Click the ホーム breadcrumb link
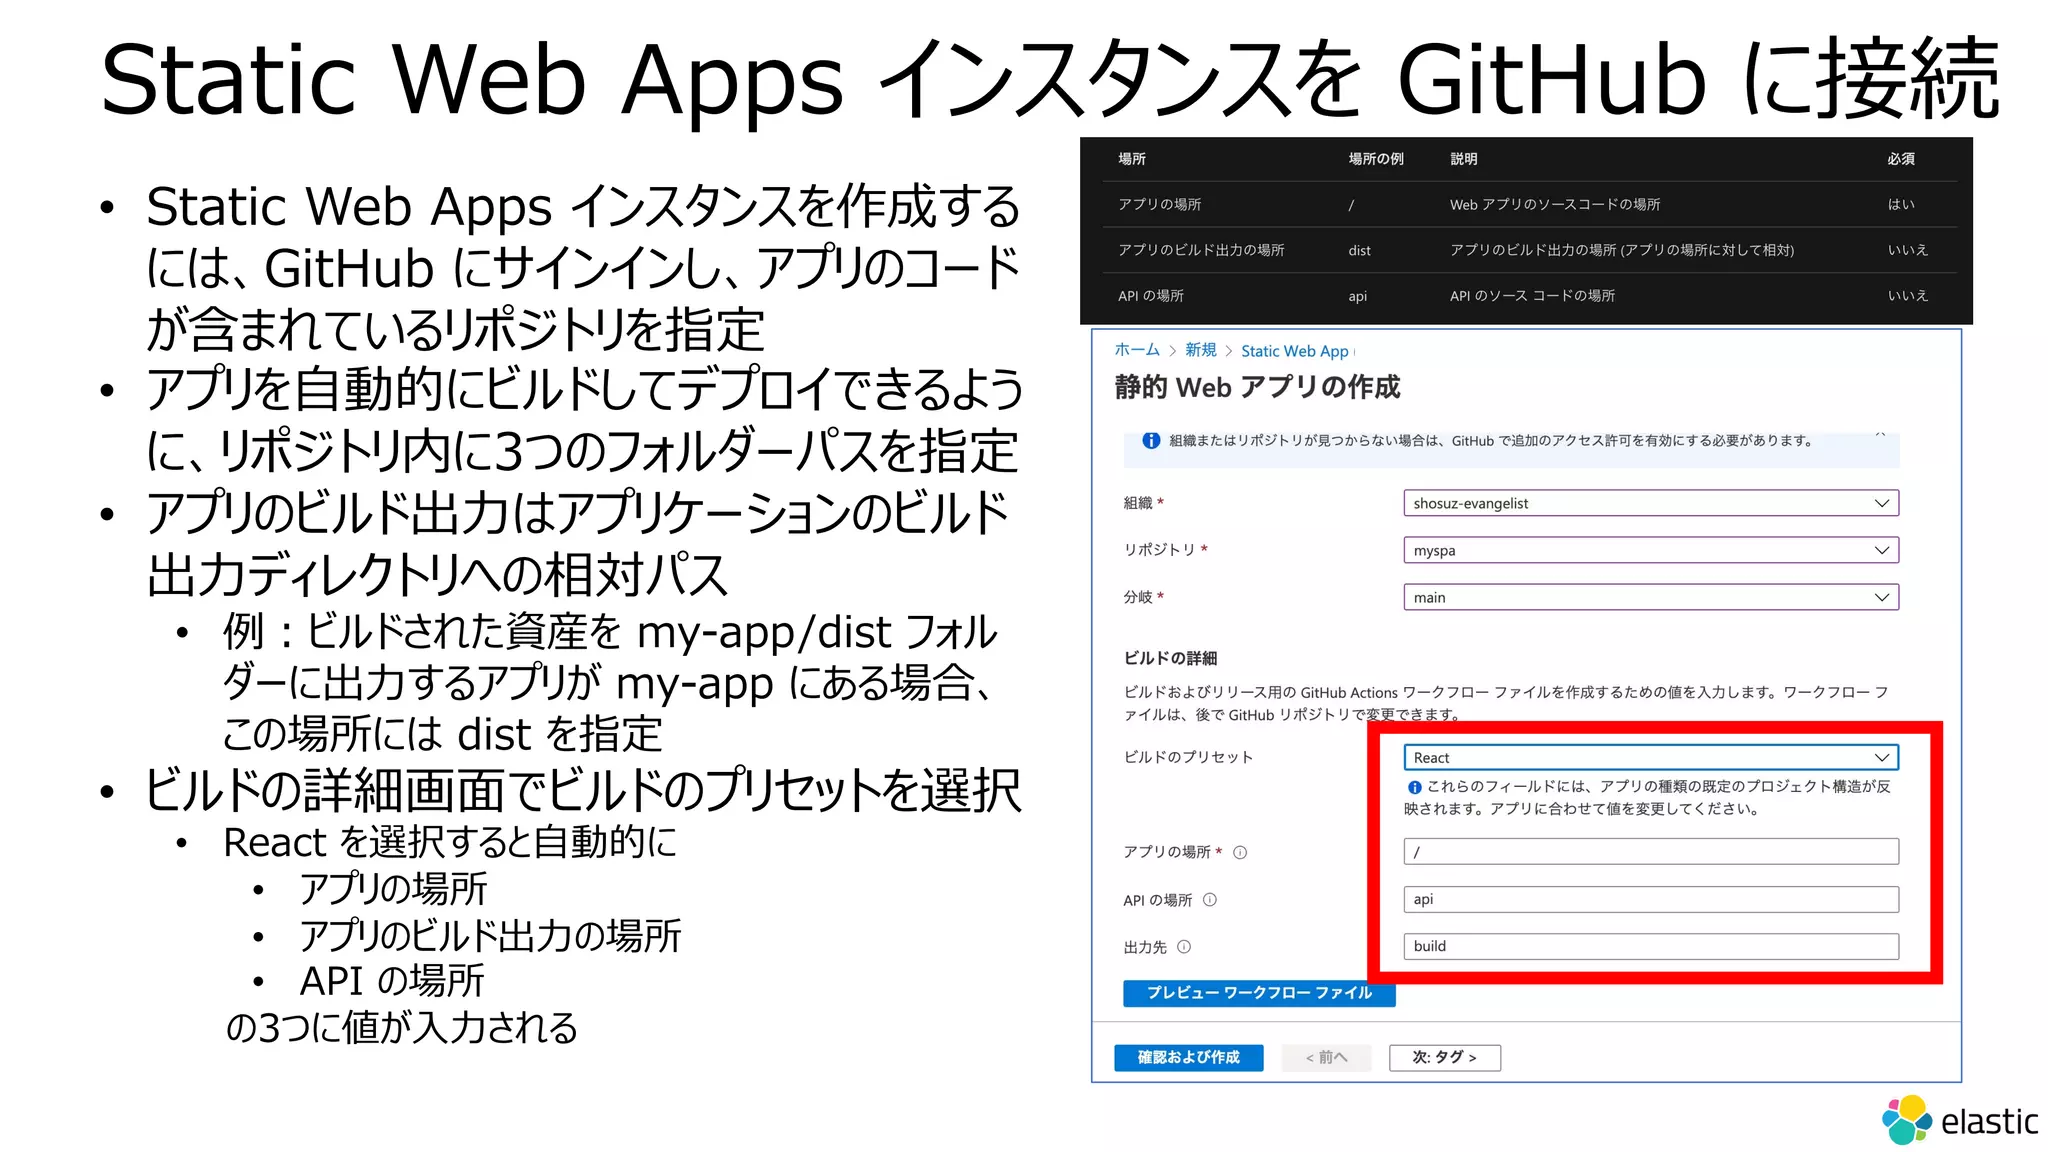 click(x=1137, y=349)
